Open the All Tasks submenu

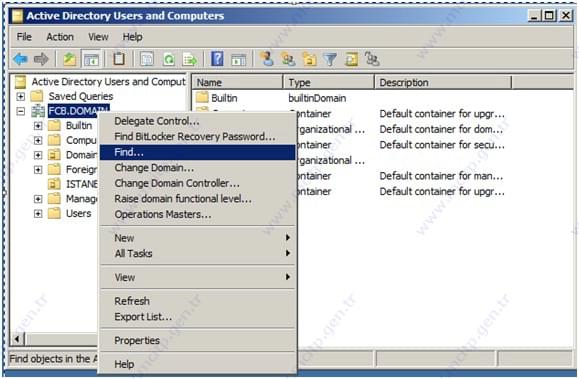click(198, 253)
